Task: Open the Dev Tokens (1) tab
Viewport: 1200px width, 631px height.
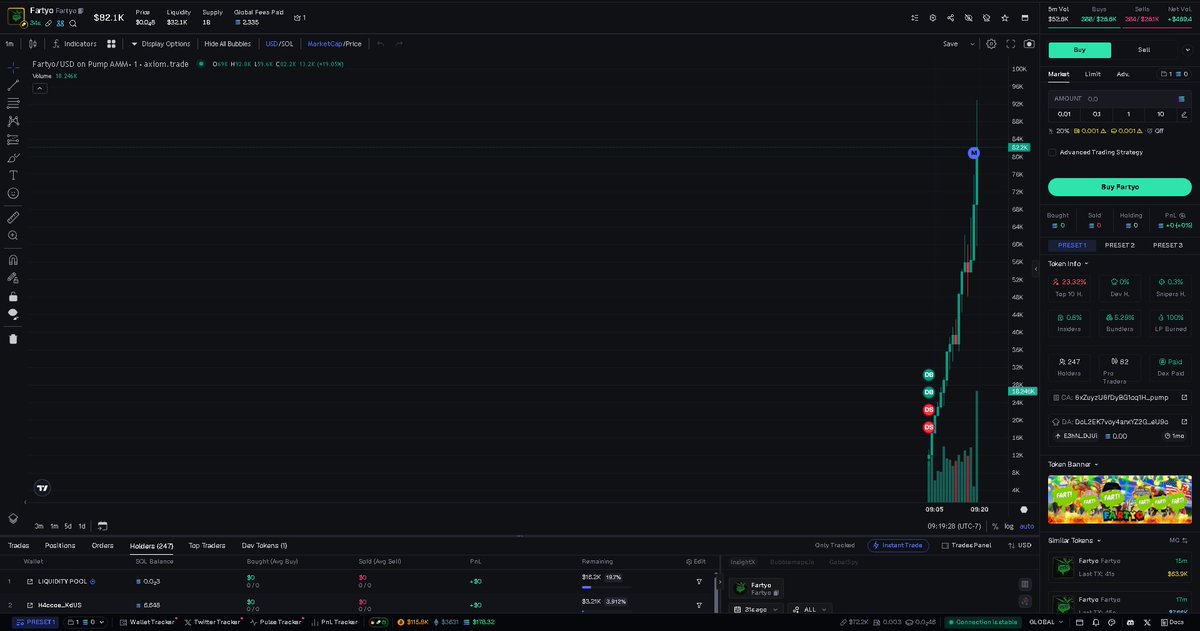Action: pos(264,545)
